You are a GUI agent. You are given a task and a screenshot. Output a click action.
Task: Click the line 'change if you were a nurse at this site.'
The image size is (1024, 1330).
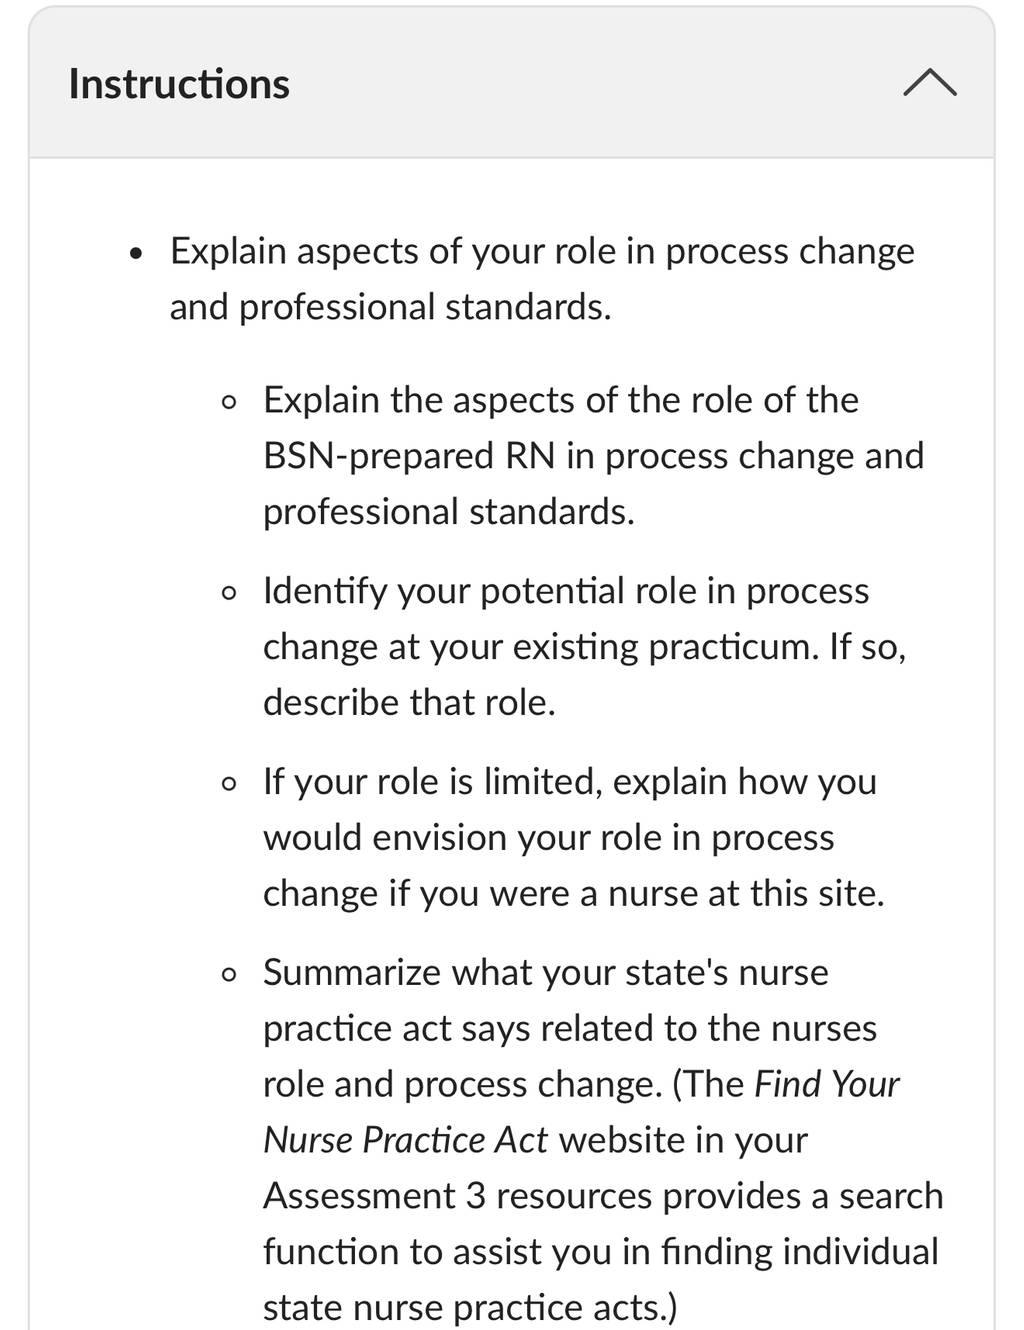(x=574, y=893)
